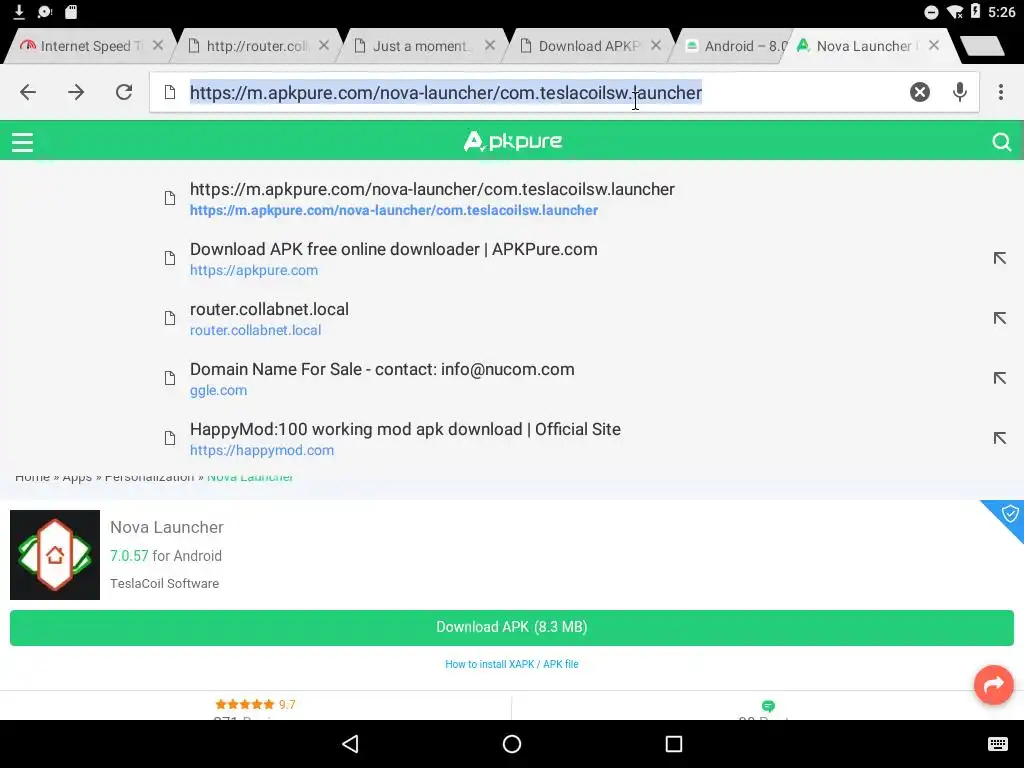Screen dimensions: 1024x768
Task: Open the download notification in status bar
Action: [19, 11]
